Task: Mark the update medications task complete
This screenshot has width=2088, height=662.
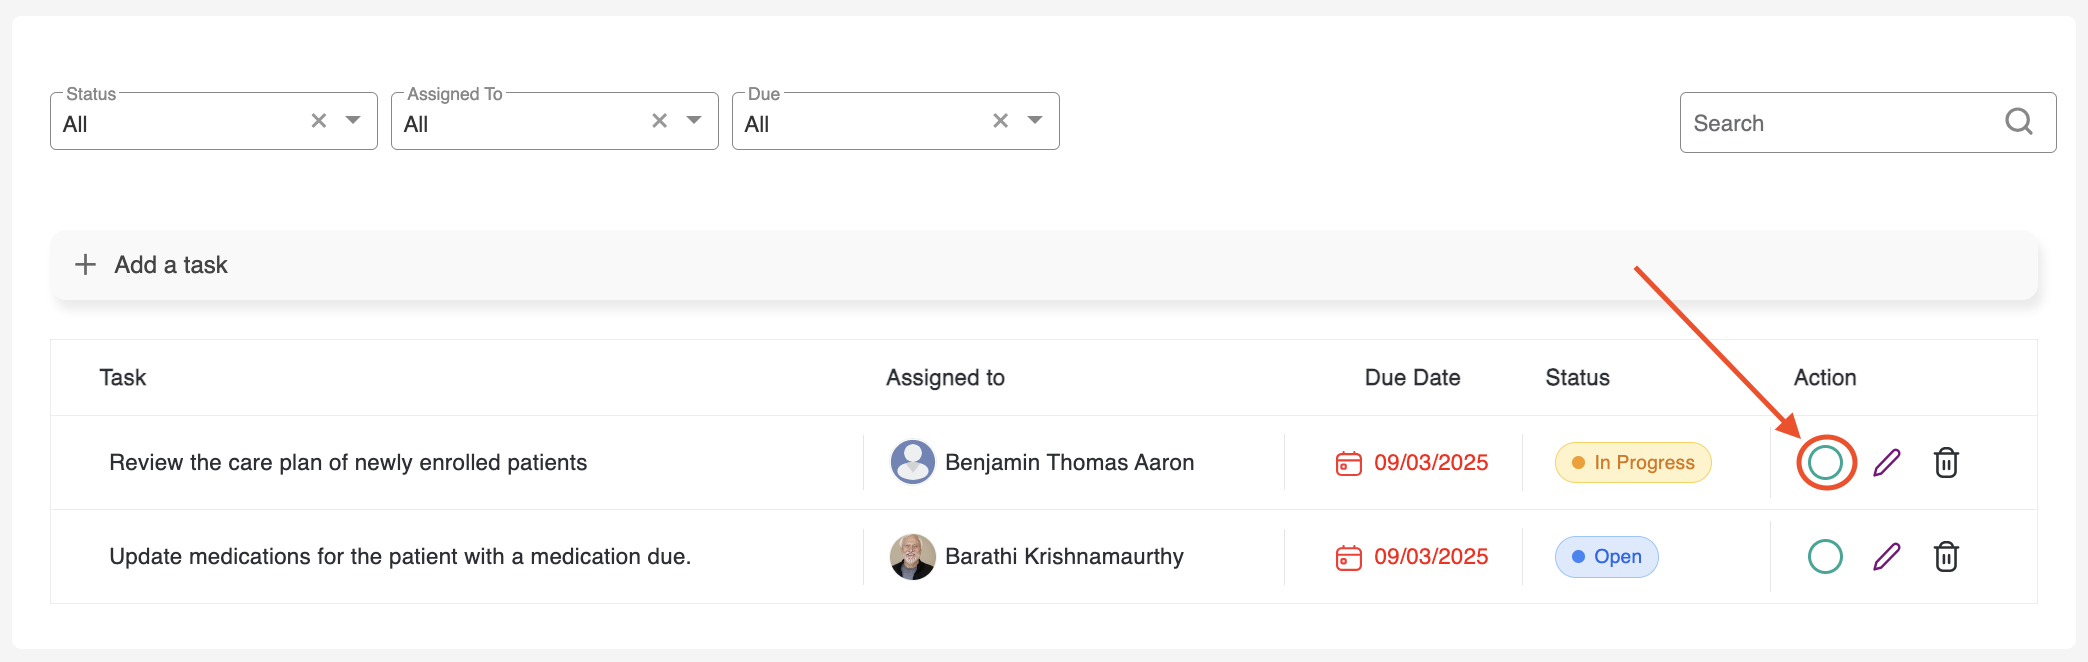Action: [x=1825, y=556]
